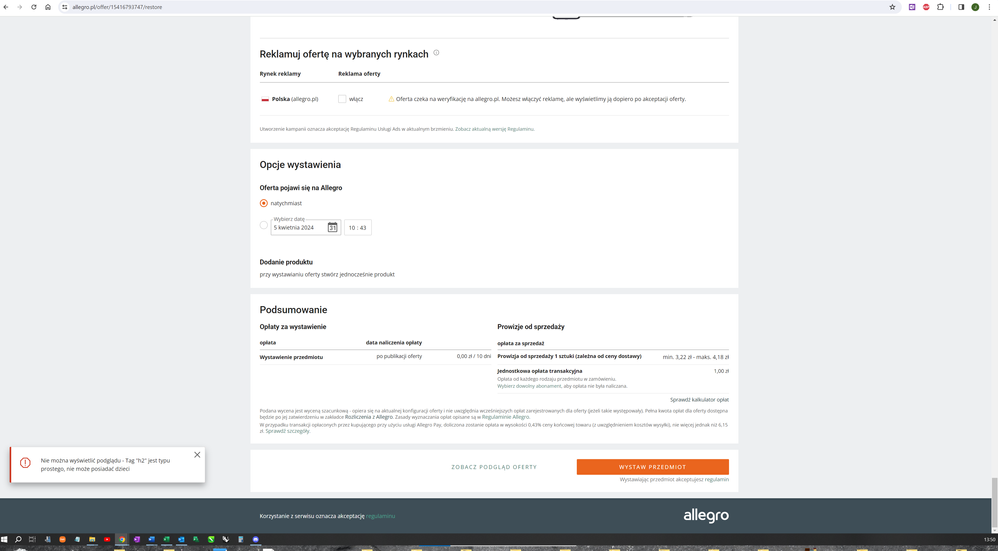Click the time field showing 10:43
The image size is (998, 551).
358,228
